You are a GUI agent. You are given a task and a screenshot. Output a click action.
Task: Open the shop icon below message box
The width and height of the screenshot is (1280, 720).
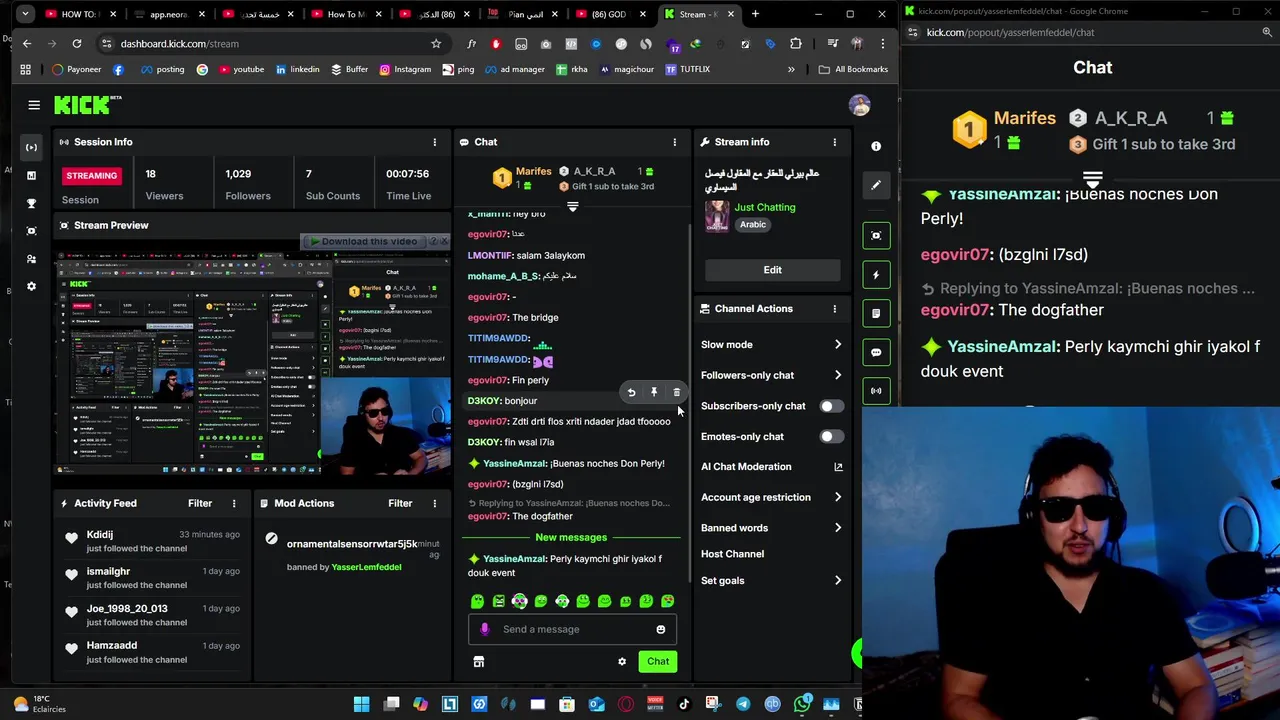point(478,661)
